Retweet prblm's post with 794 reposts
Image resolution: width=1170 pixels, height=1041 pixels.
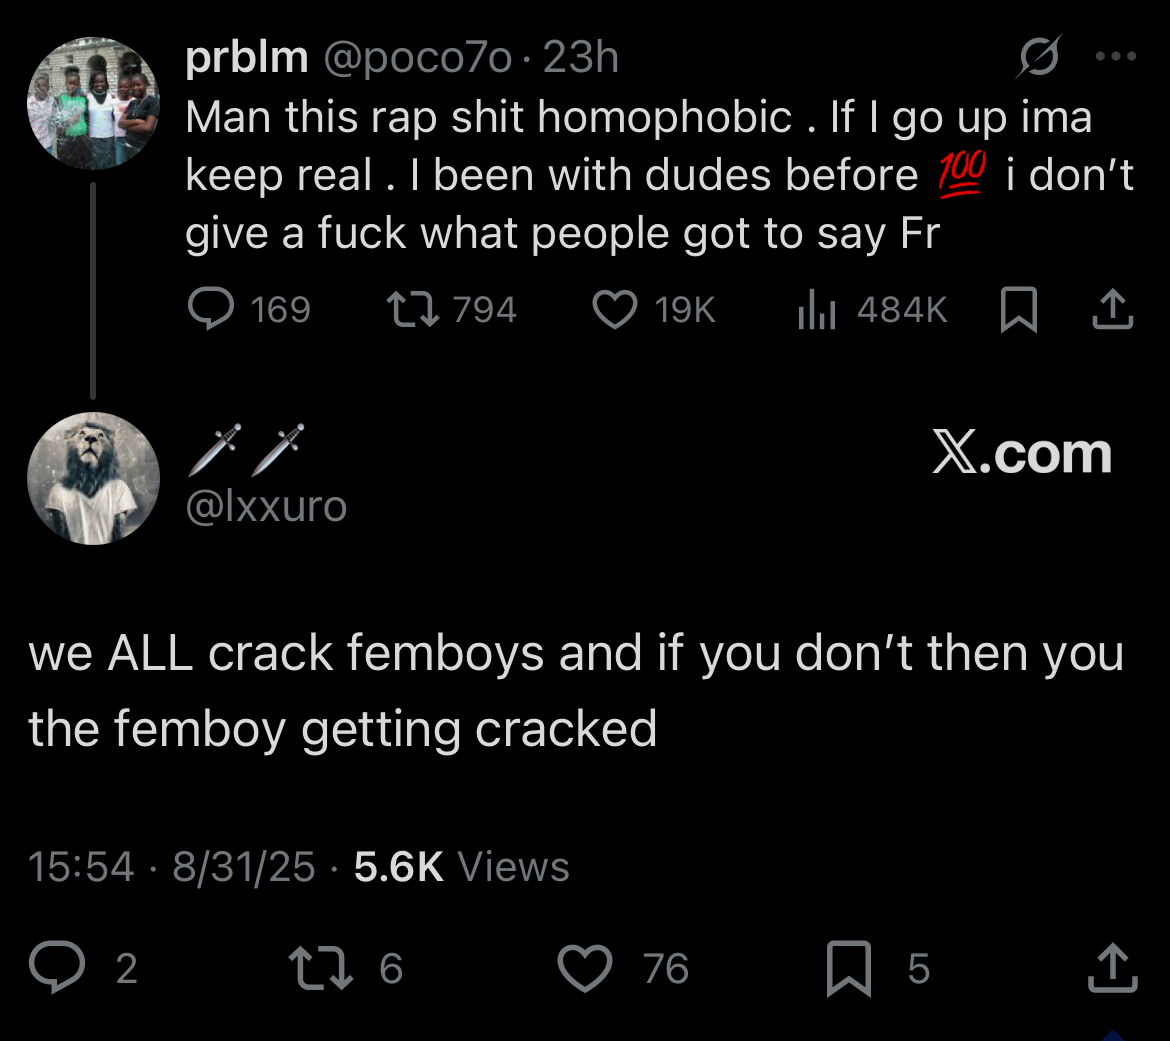coord(413,310)
